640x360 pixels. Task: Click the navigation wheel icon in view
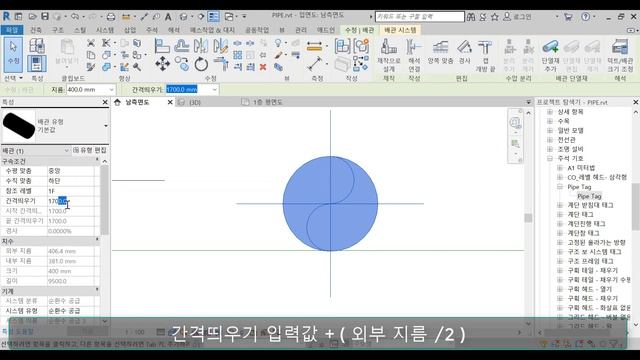coord(515,122)
